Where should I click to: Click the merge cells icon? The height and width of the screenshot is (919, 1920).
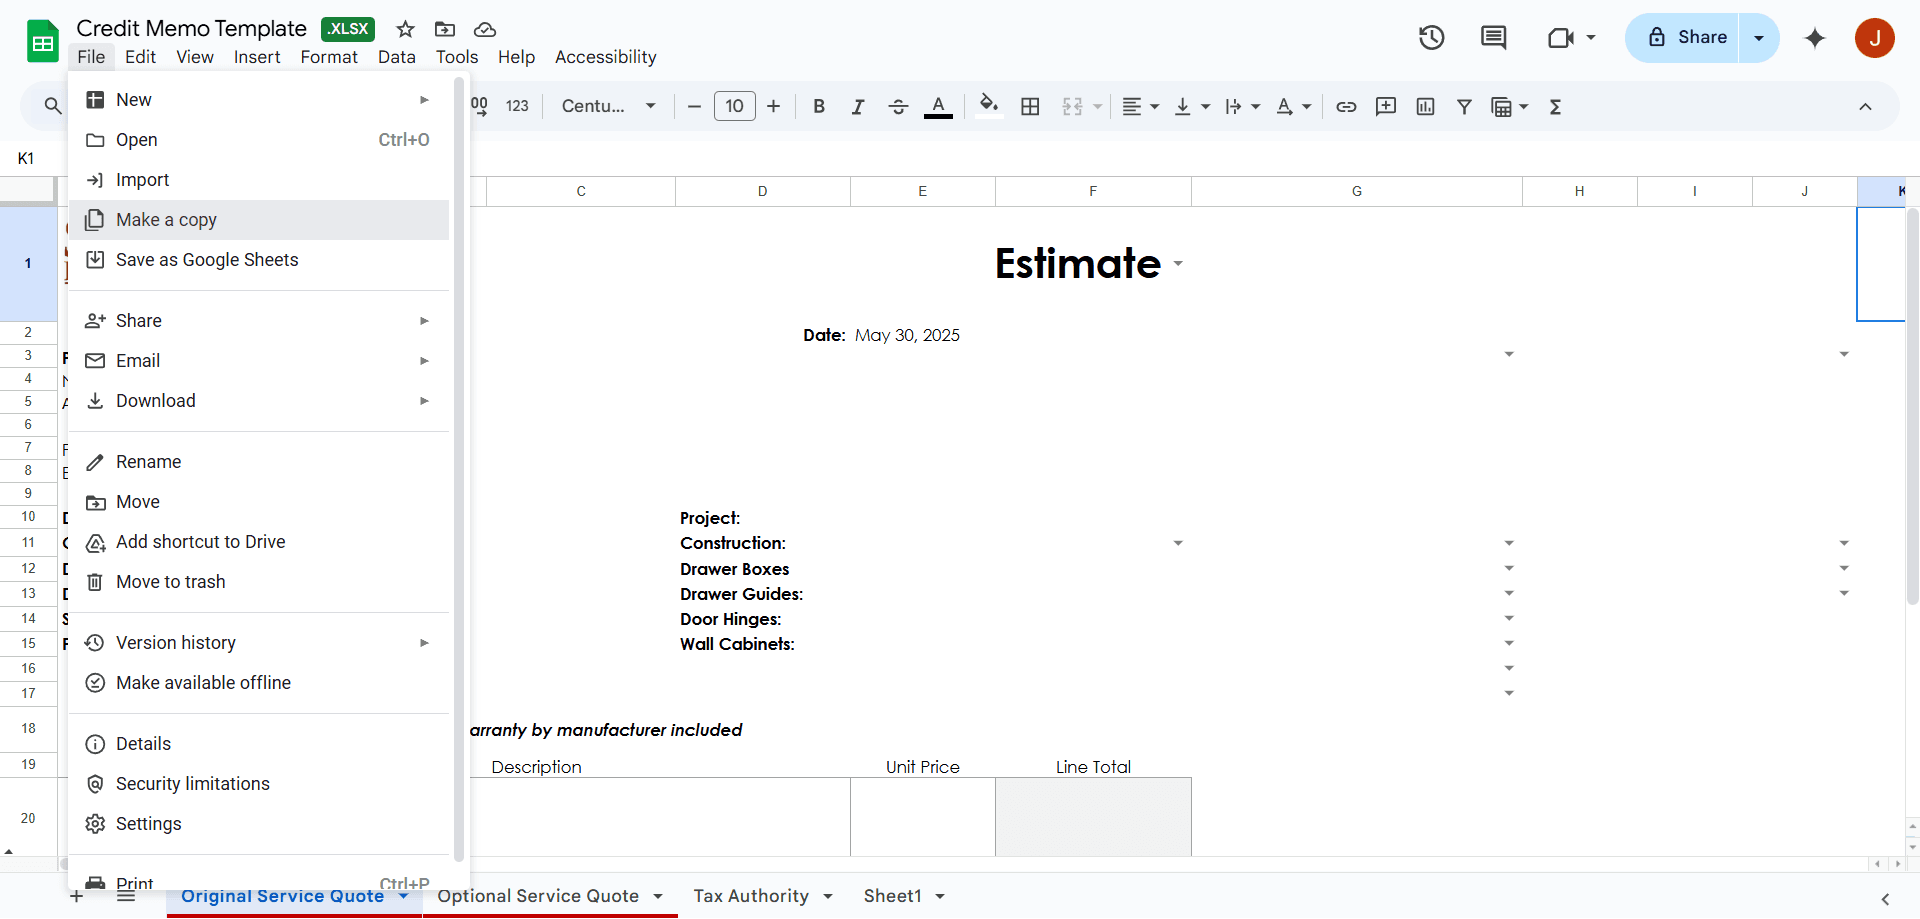coord(1072,106)
